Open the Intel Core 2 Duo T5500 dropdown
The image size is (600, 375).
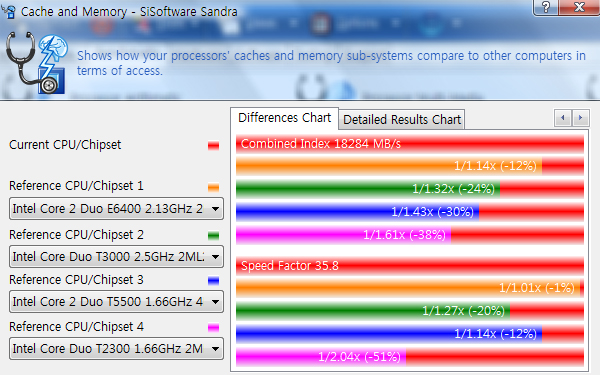(x=116, y=302)
